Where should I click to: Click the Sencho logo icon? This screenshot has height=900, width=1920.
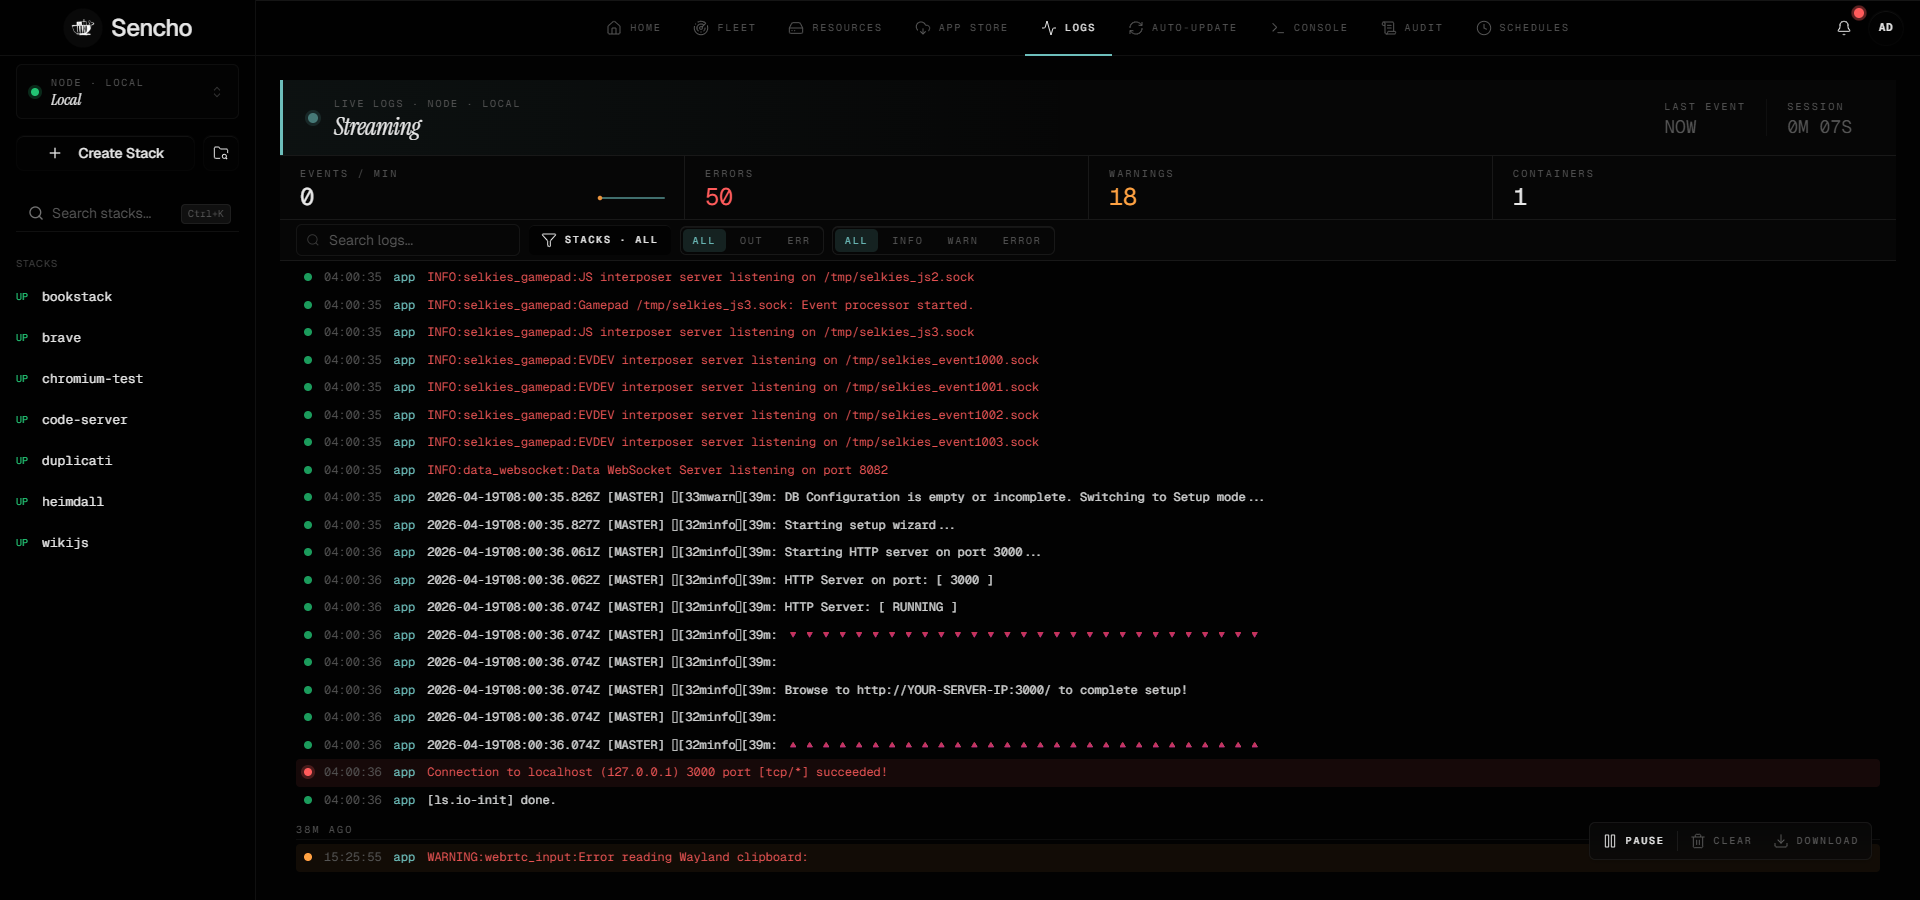[83, 28]
